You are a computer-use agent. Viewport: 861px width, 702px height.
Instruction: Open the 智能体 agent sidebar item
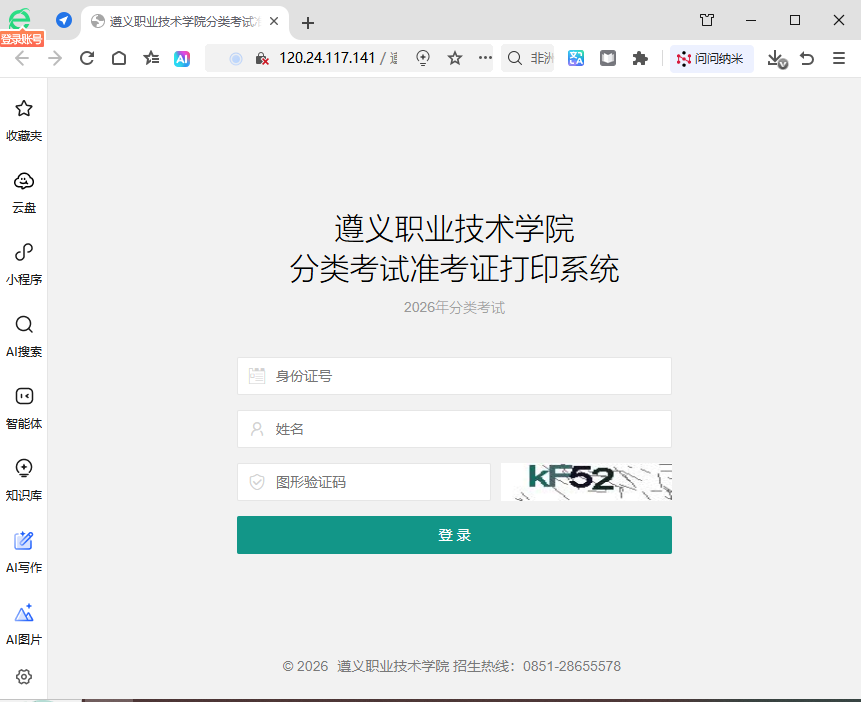[x=24, y=408]
